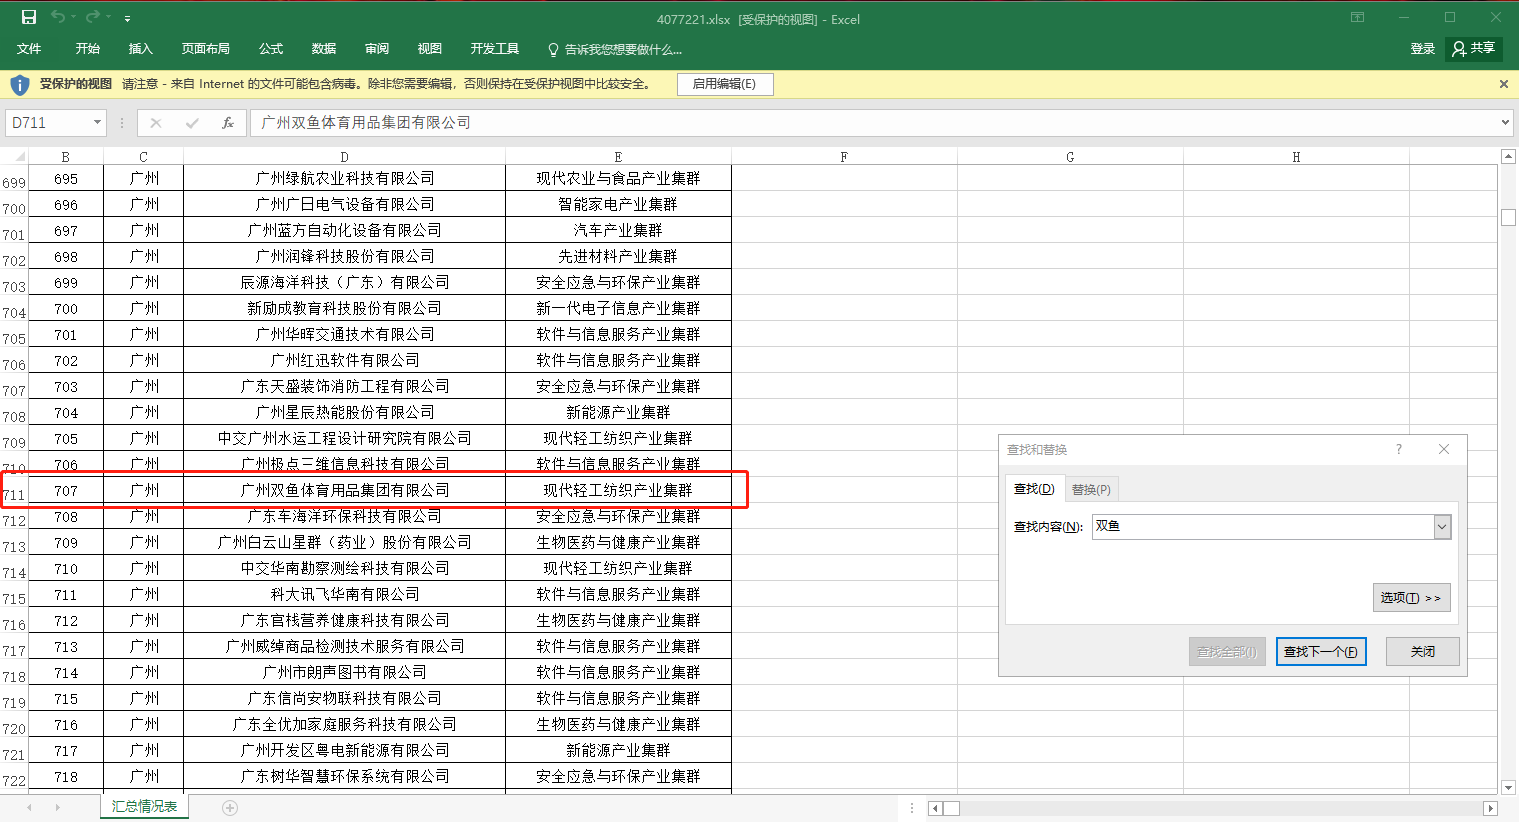Click horizontal scrollbar right arrow
Screen dimensions: 1519x822
(x=1490, y=808)
